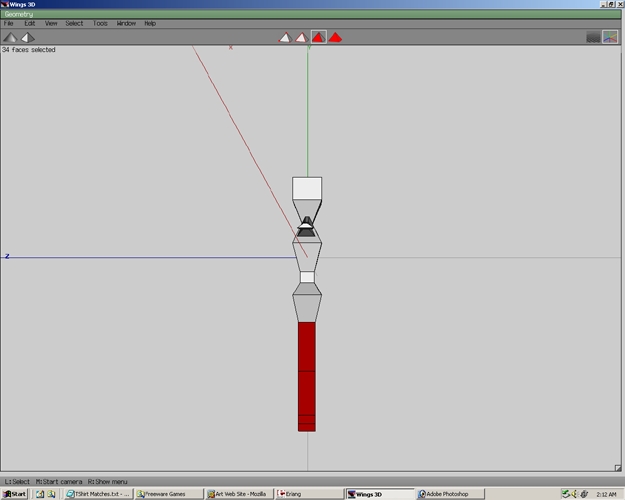Click the white top cube face of model

click(x=307, y=188)
